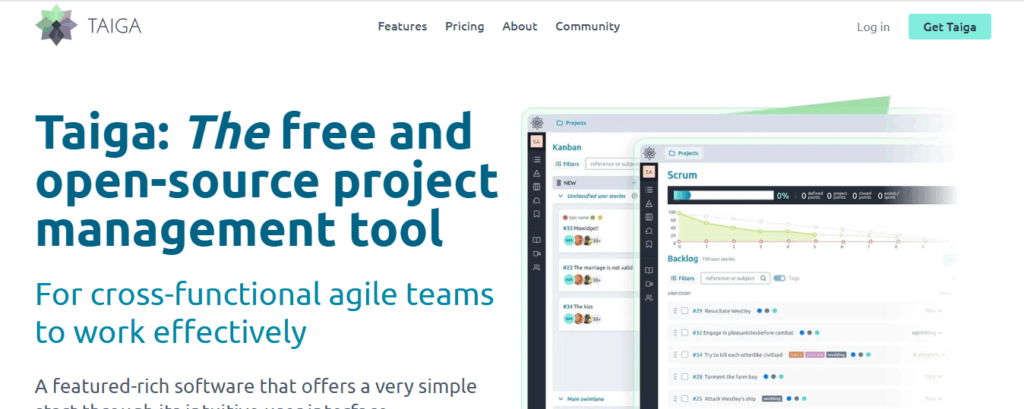The width and height of the screenshot is (1024, 409).
Task: Click the Projects button in Scrum window
Action: tap(683, 154)
